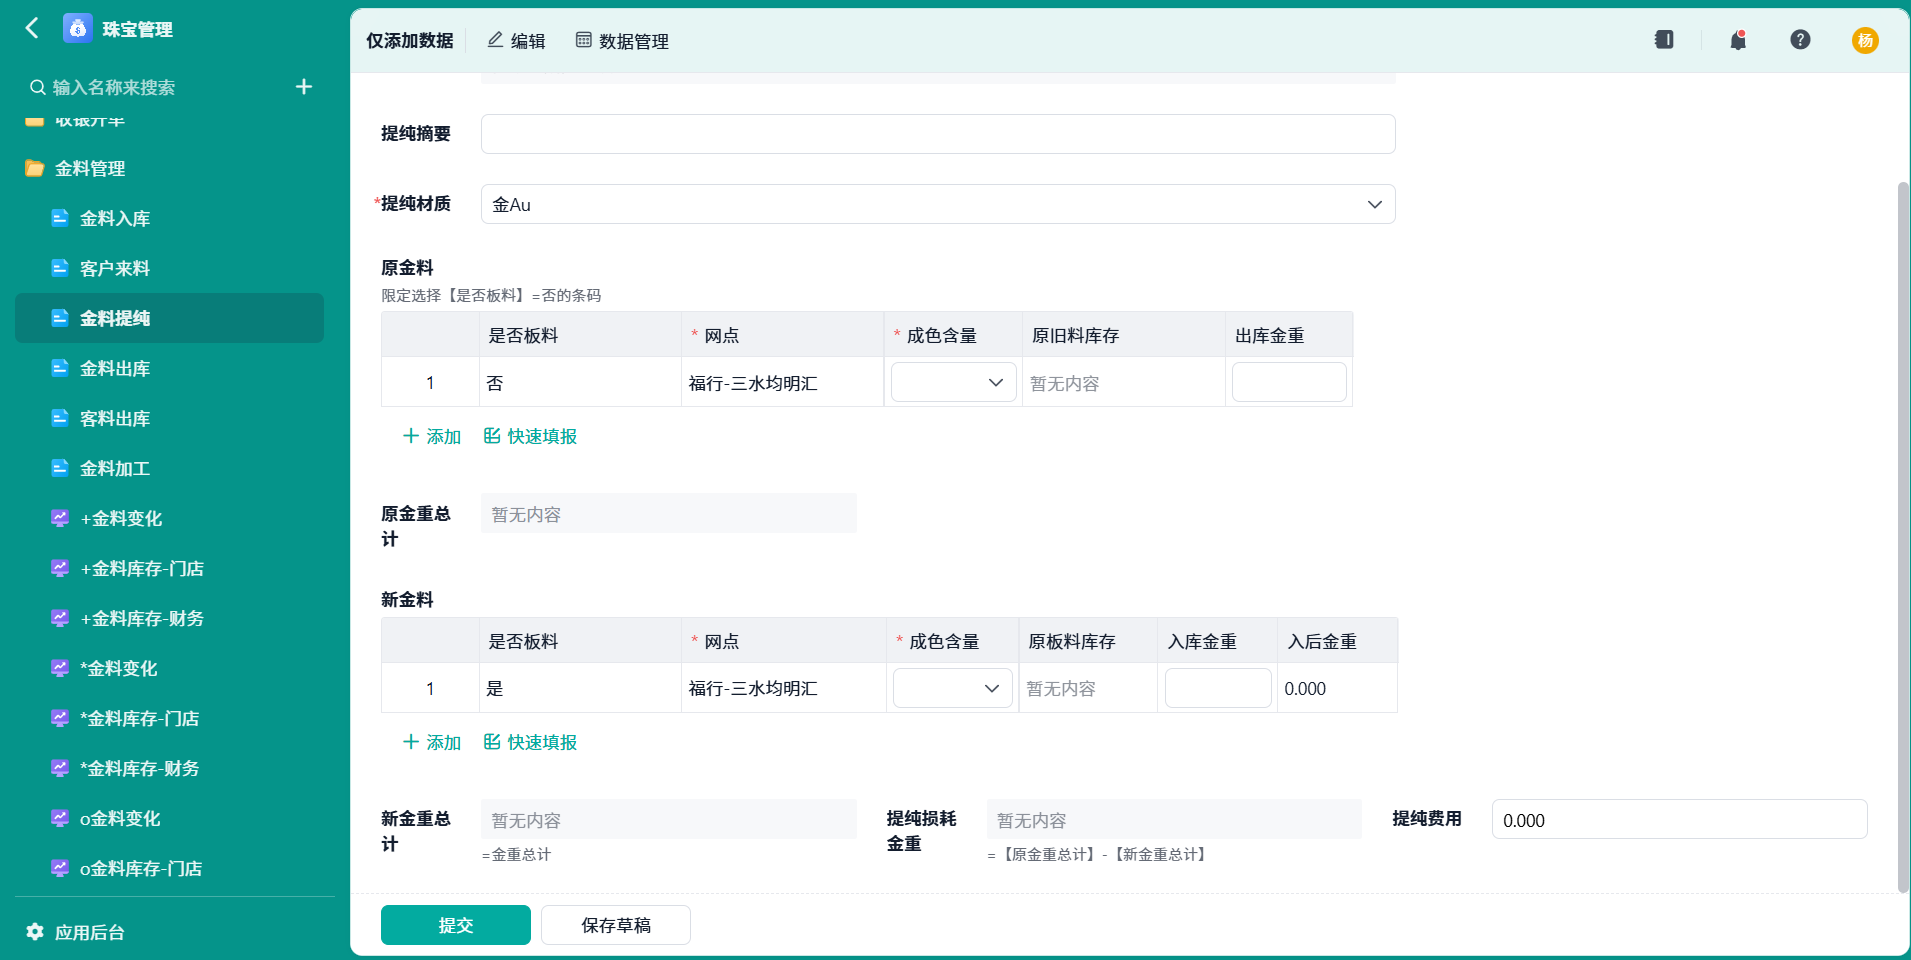1911x960 pixels.
Task: Open 金料提纯 in the sidebar
Action: 169,318
